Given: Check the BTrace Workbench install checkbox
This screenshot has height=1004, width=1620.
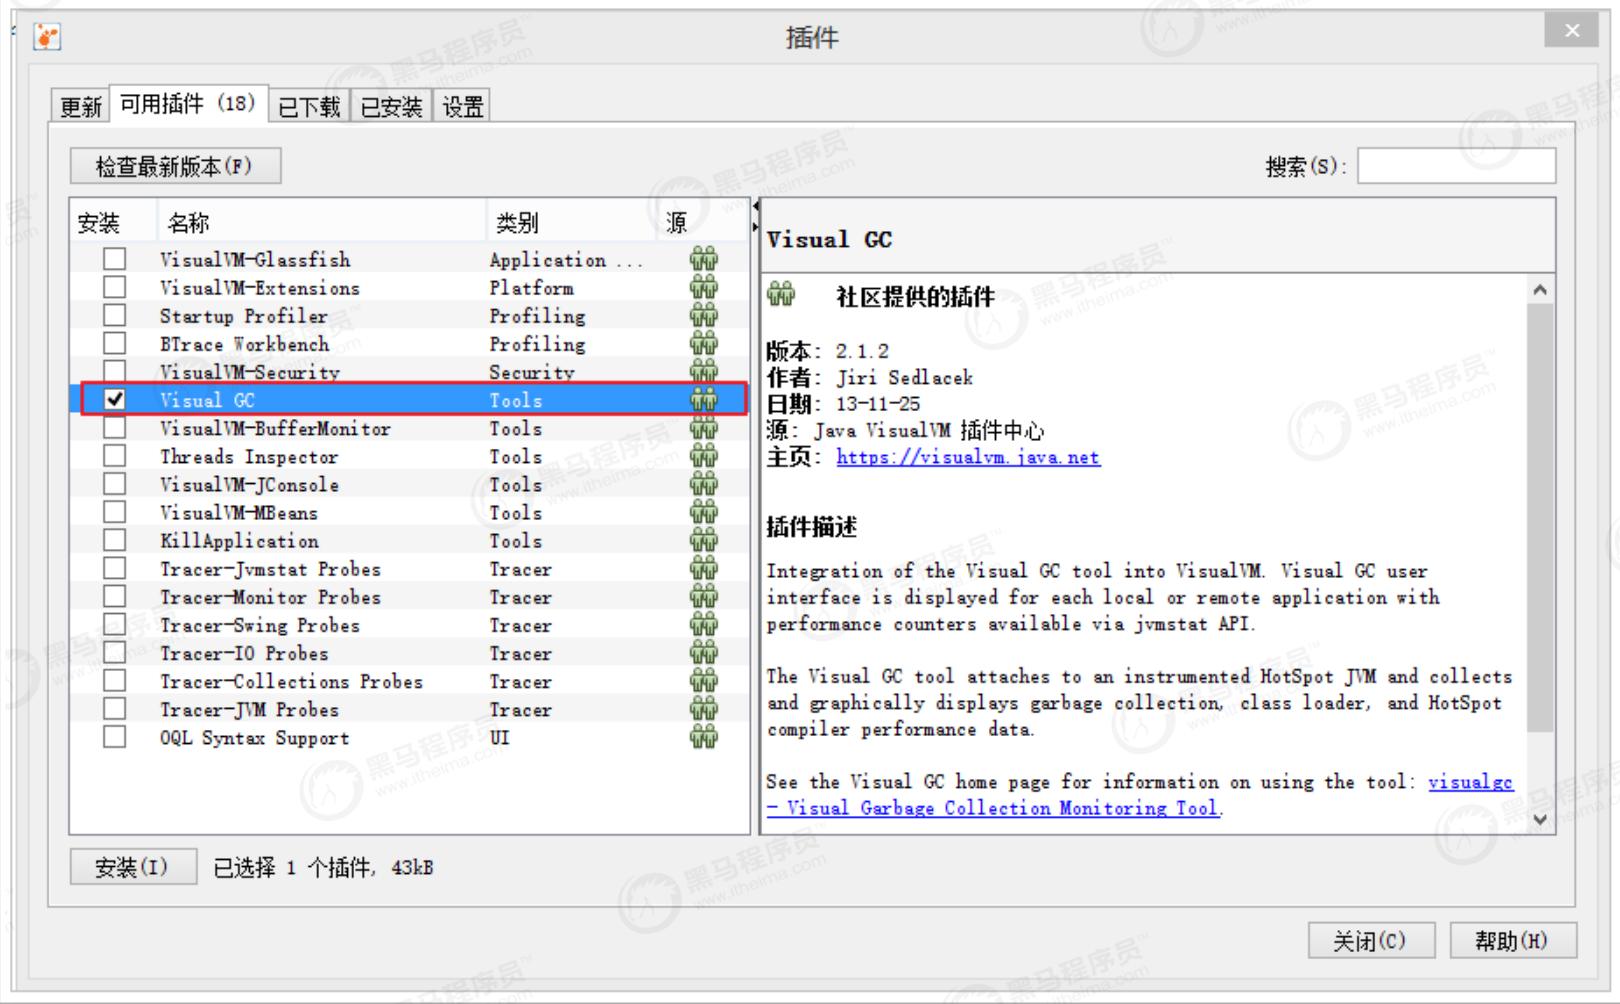Looking at the screenshot, I should (x=115, y=343).
